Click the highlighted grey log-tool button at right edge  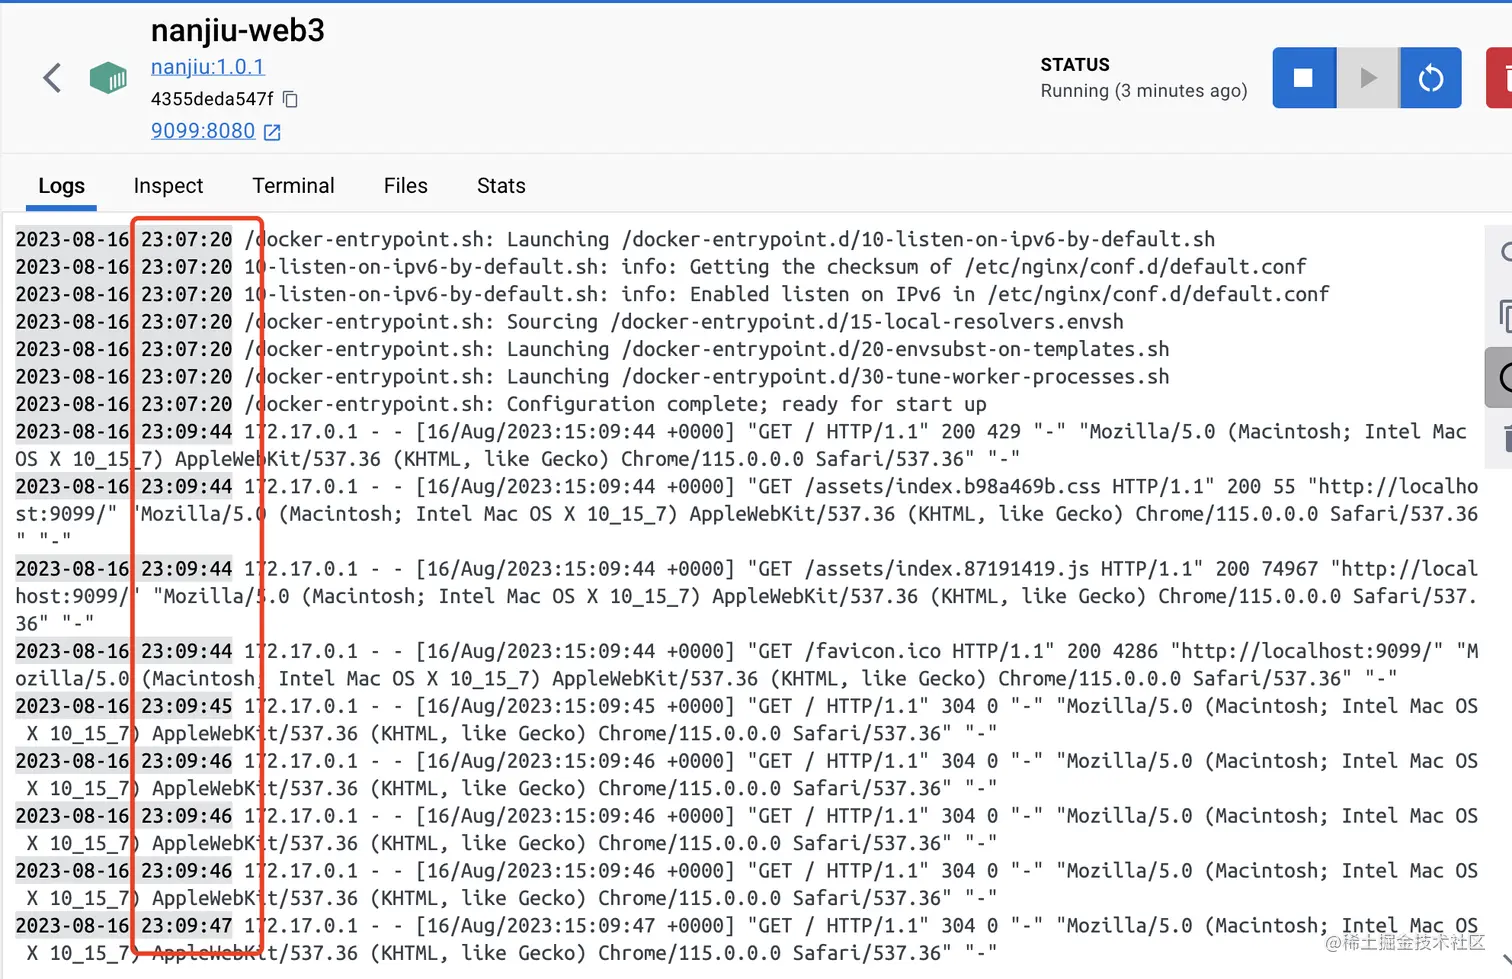1499,377
